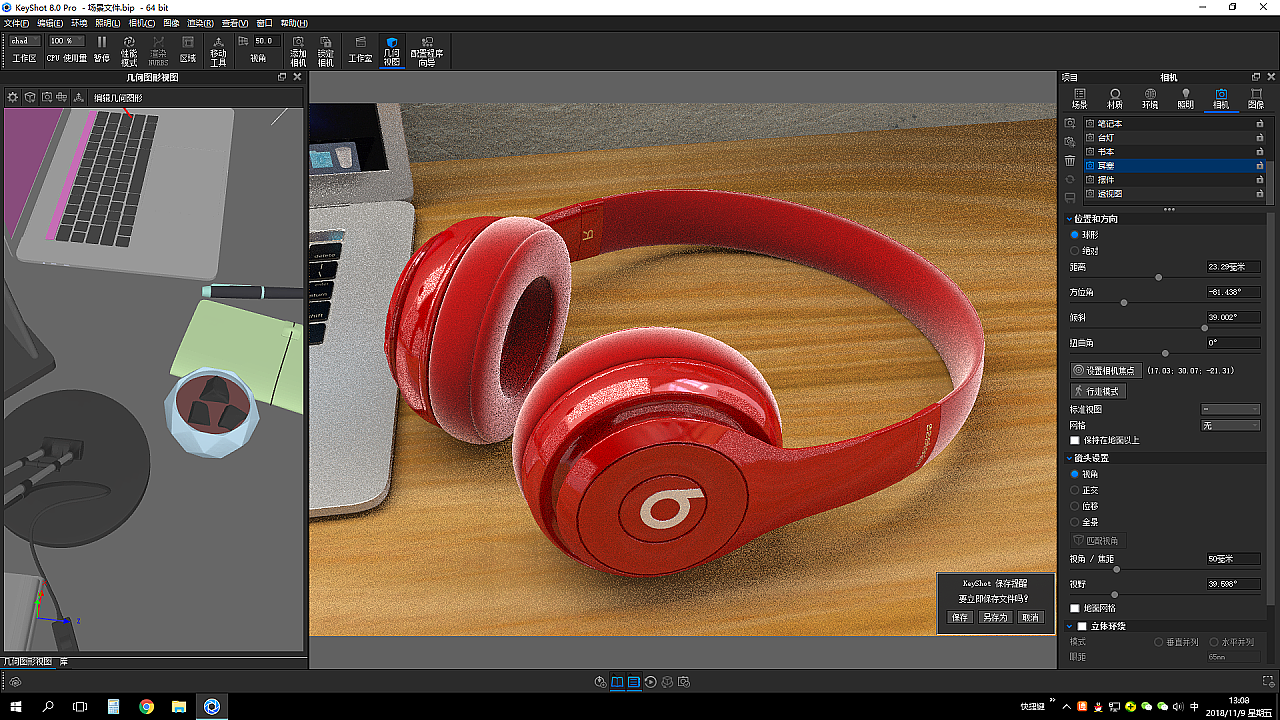Open Chrome from the taskbar
The image size is (1280, 720).
coord(147,706)
